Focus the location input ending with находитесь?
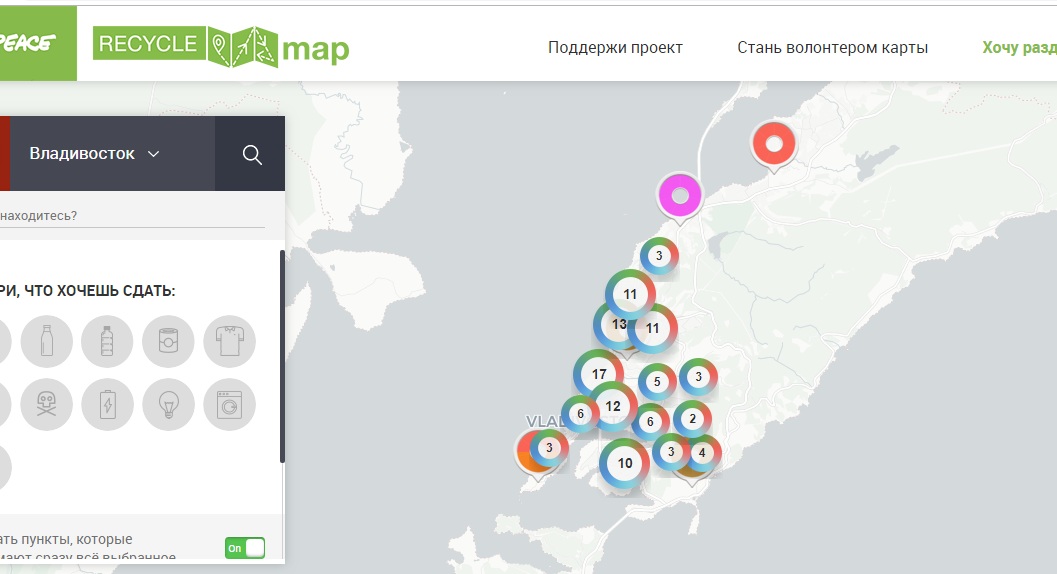Image resolution: width=1057 pixels, height=574 pixels. tap(132, 216)
